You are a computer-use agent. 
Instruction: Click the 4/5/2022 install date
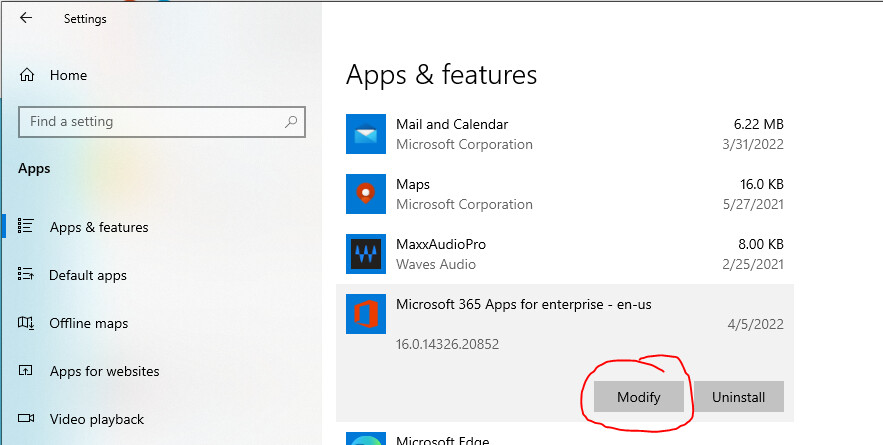point(757,324)
